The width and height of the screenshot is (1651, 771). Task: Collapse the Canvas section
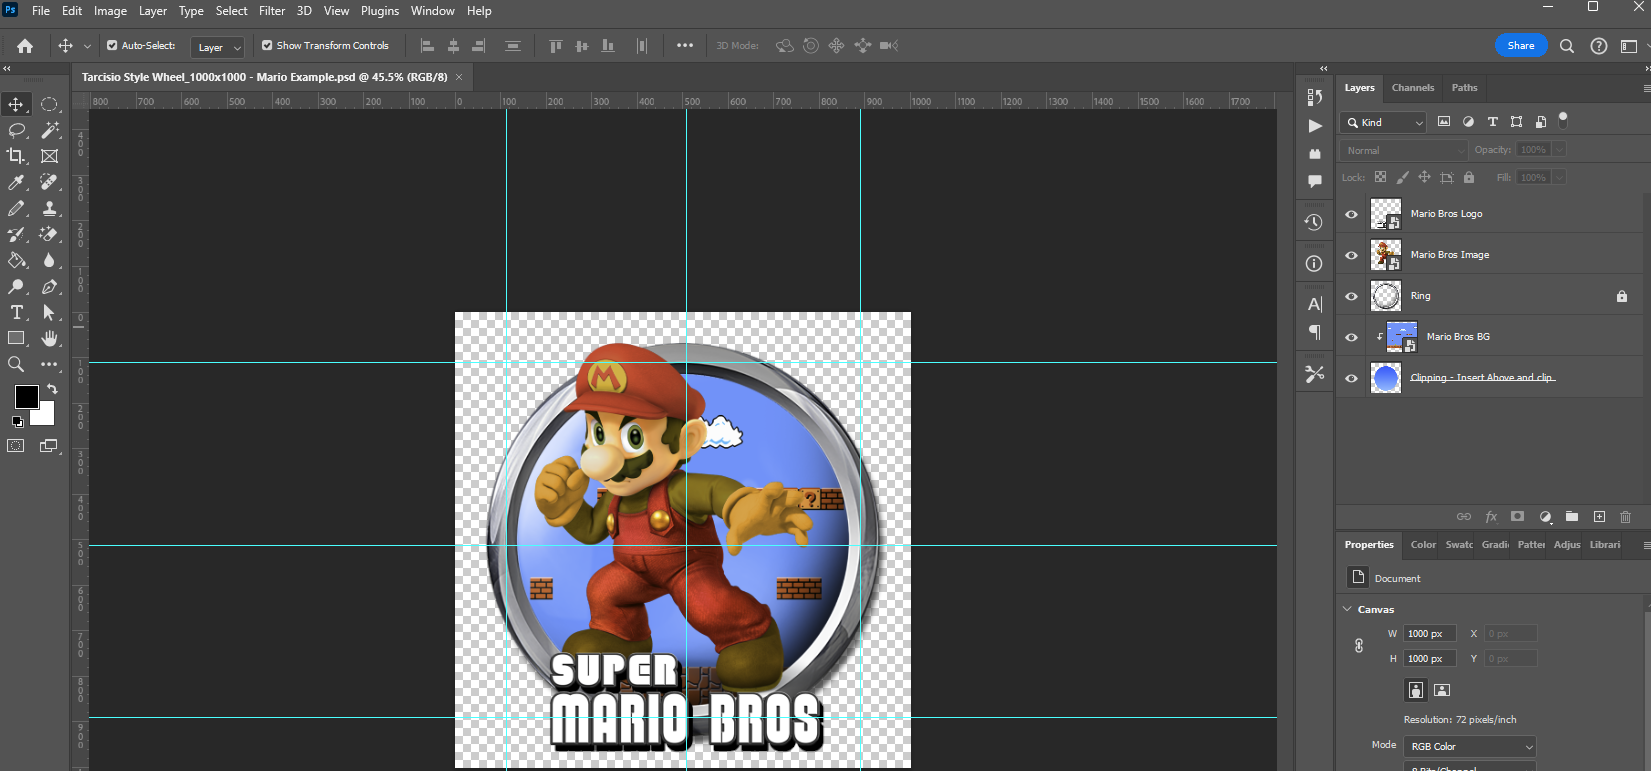coord(1347,609)
